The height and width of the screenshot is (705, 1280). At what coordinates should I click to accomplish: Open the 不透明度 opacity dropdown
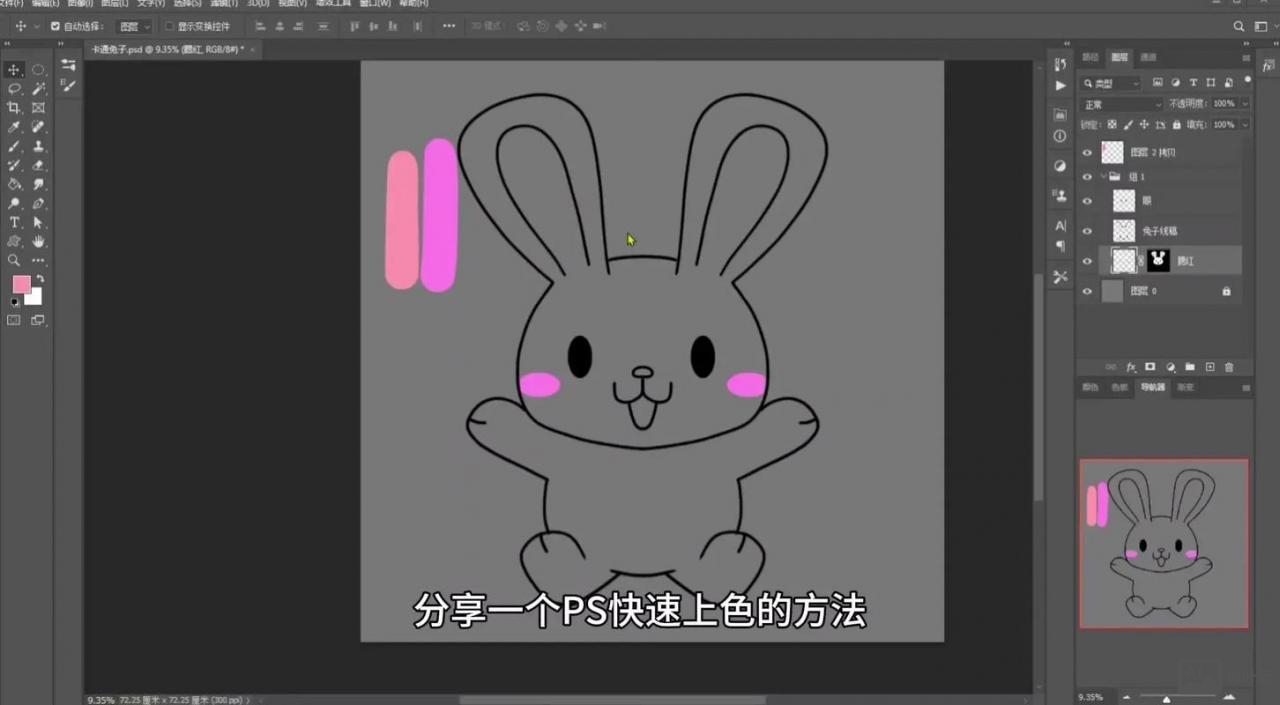(1244, 103)
